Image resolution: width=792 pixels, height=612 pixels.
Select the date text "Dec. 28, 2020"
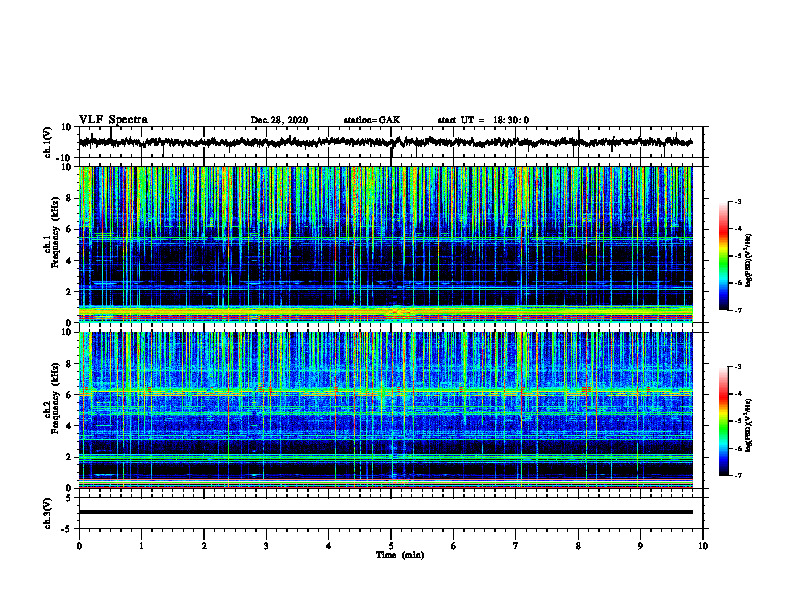pyautogui.click(x=279, y=120)
